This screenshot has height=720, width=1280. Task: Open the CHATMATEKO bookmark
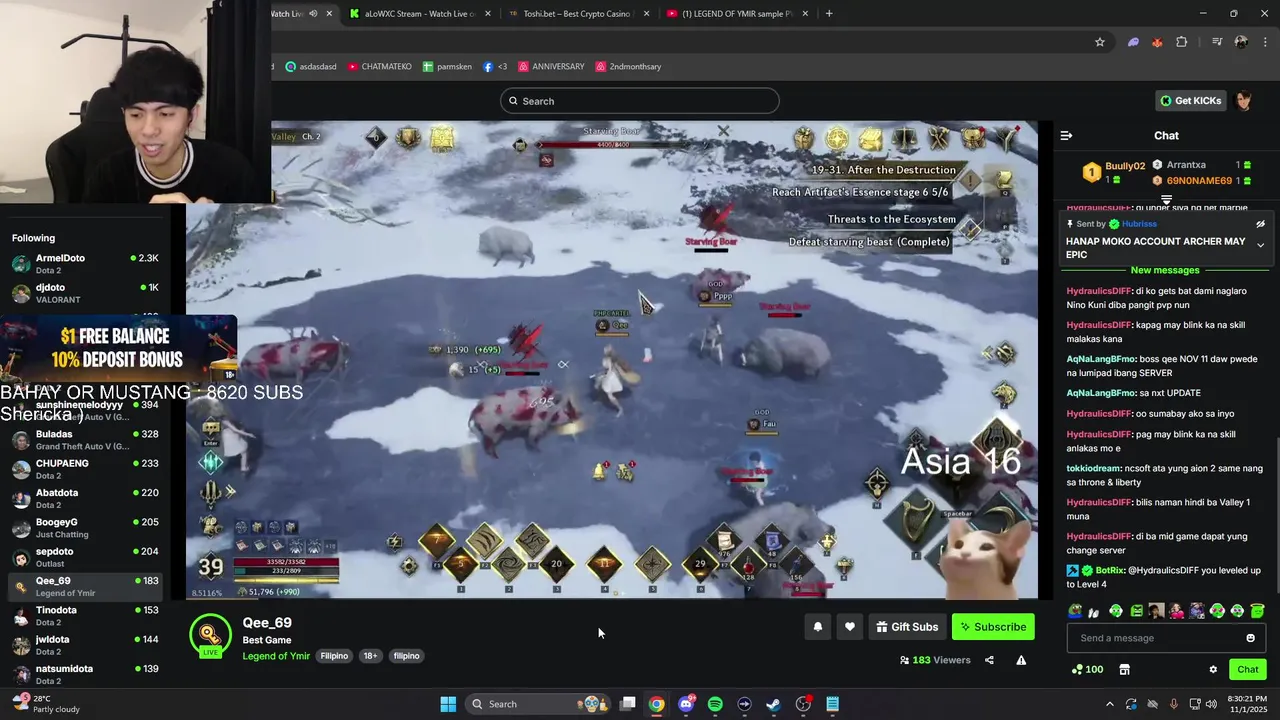tap(379, 66)
